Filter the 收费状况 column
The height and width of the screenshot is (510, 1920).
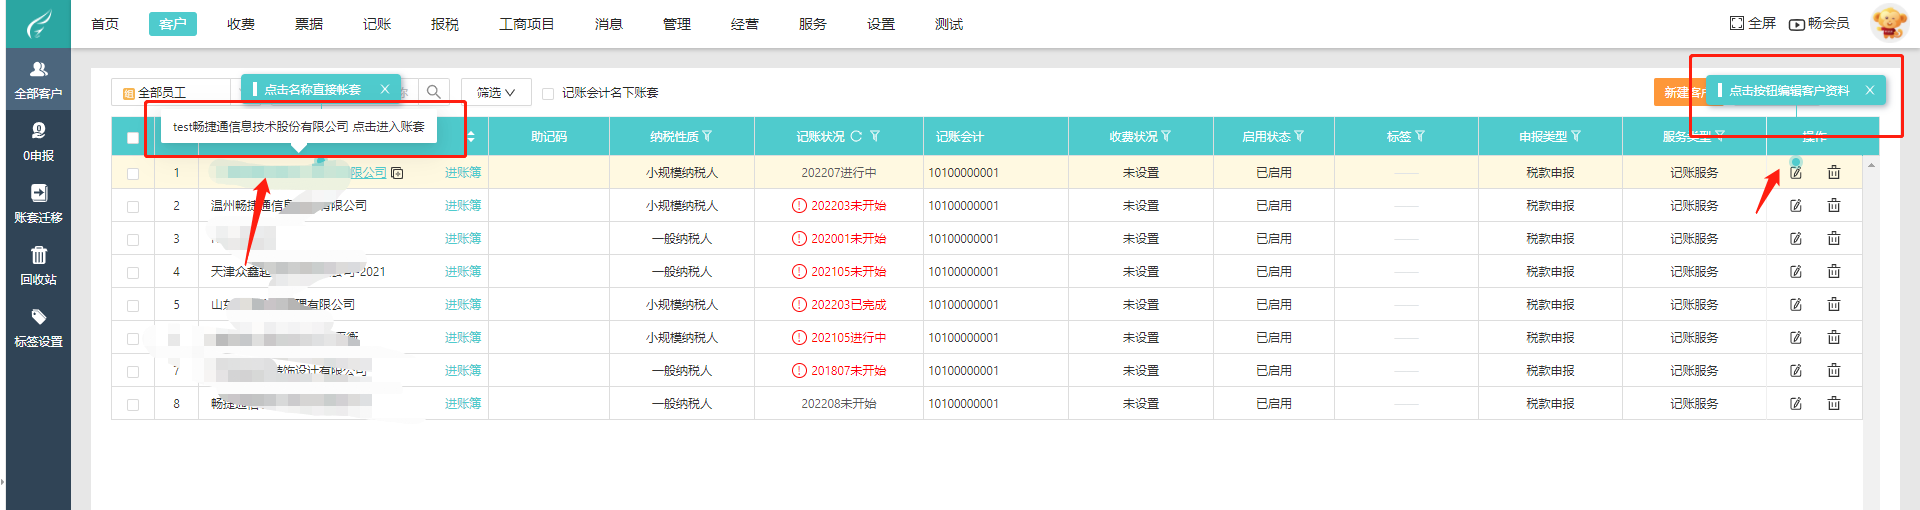coord(1166,136)
